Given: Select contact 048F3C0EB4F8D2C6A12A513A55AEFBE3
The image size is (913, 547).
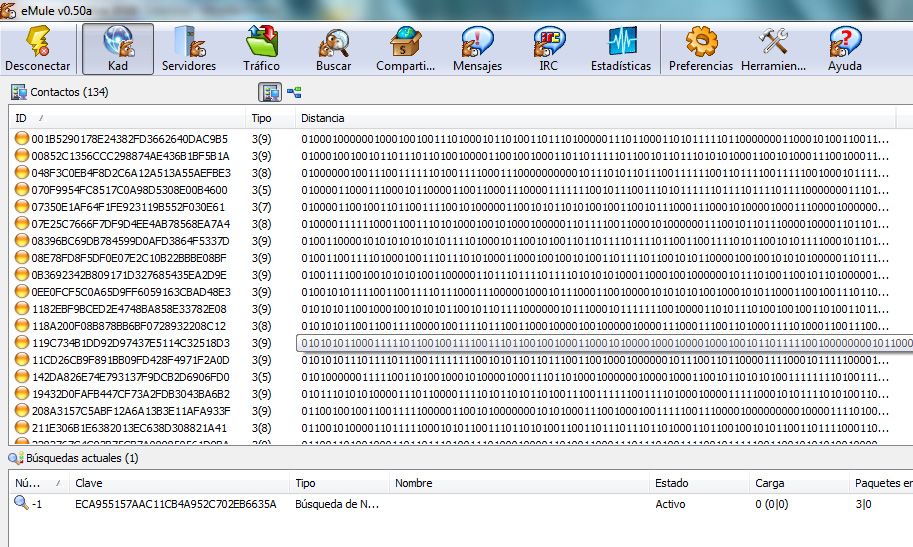Looking at the screenshot, I should point(131,173).
